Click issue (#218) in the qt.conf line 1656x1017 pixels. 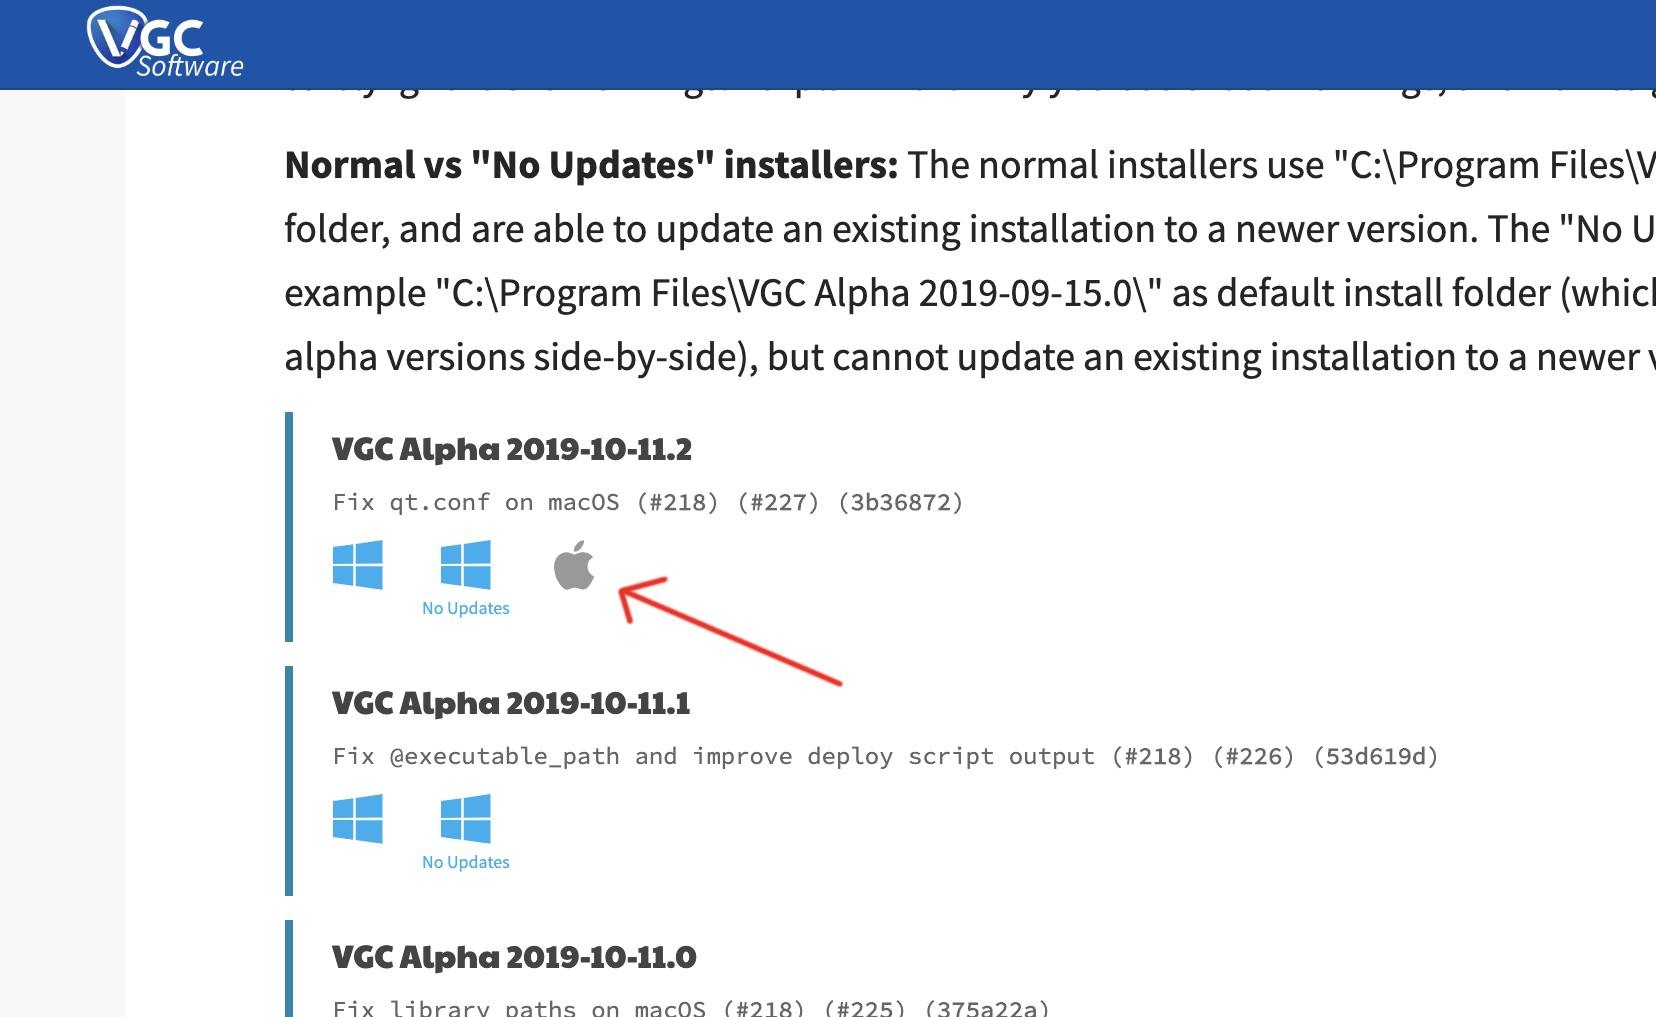point(678,502)
